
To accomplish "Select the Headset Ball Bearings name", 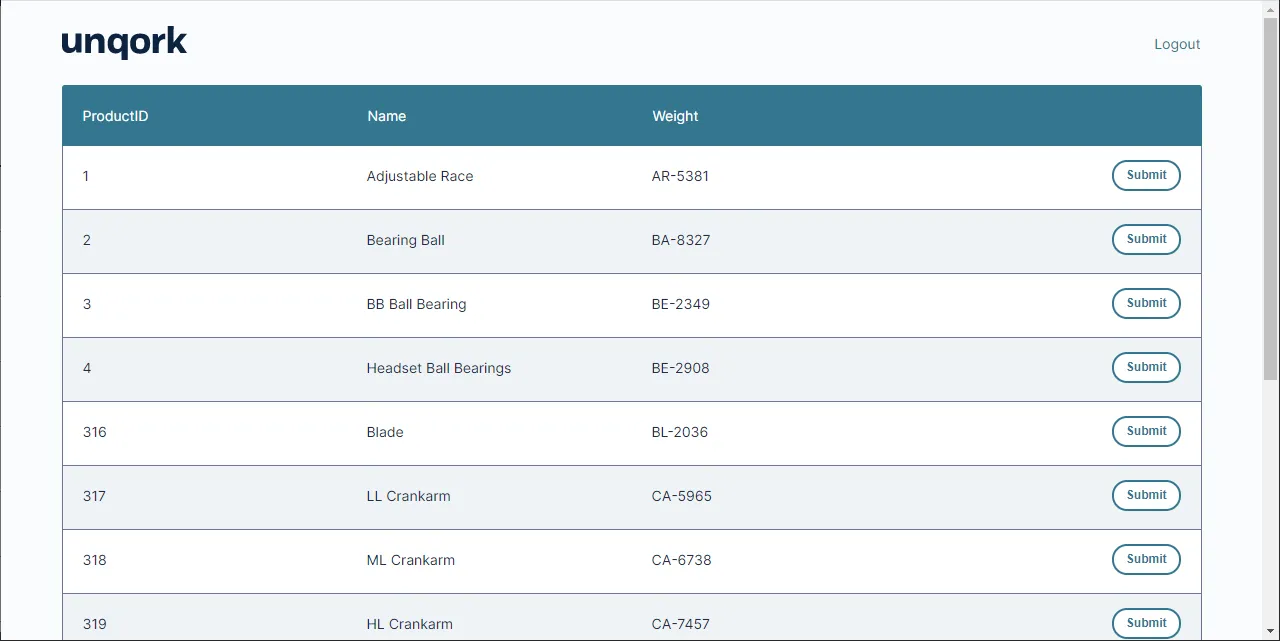I will tap(438, 368).
